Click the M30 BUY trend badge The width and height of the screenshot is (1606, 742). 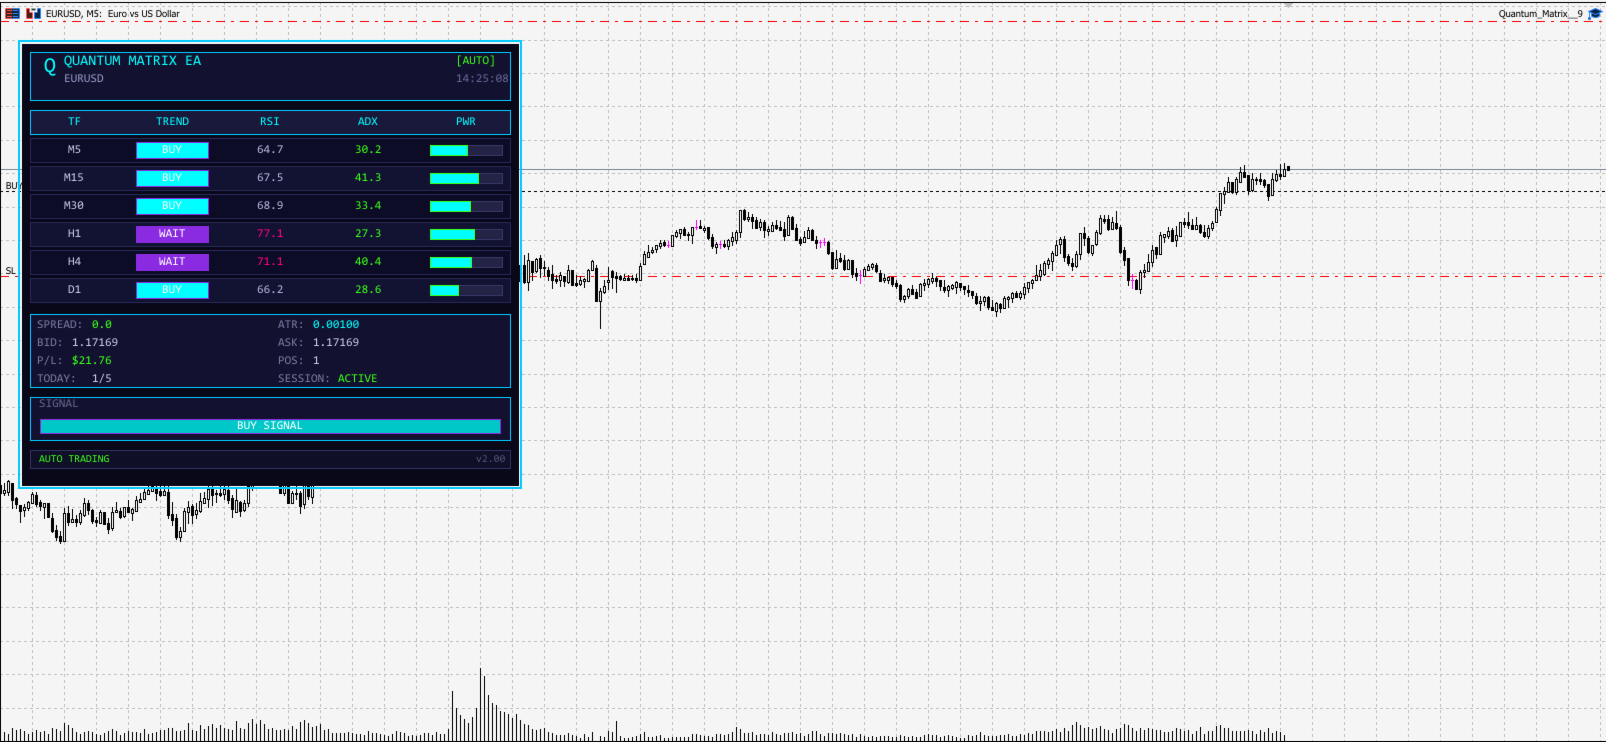[172, 206]
